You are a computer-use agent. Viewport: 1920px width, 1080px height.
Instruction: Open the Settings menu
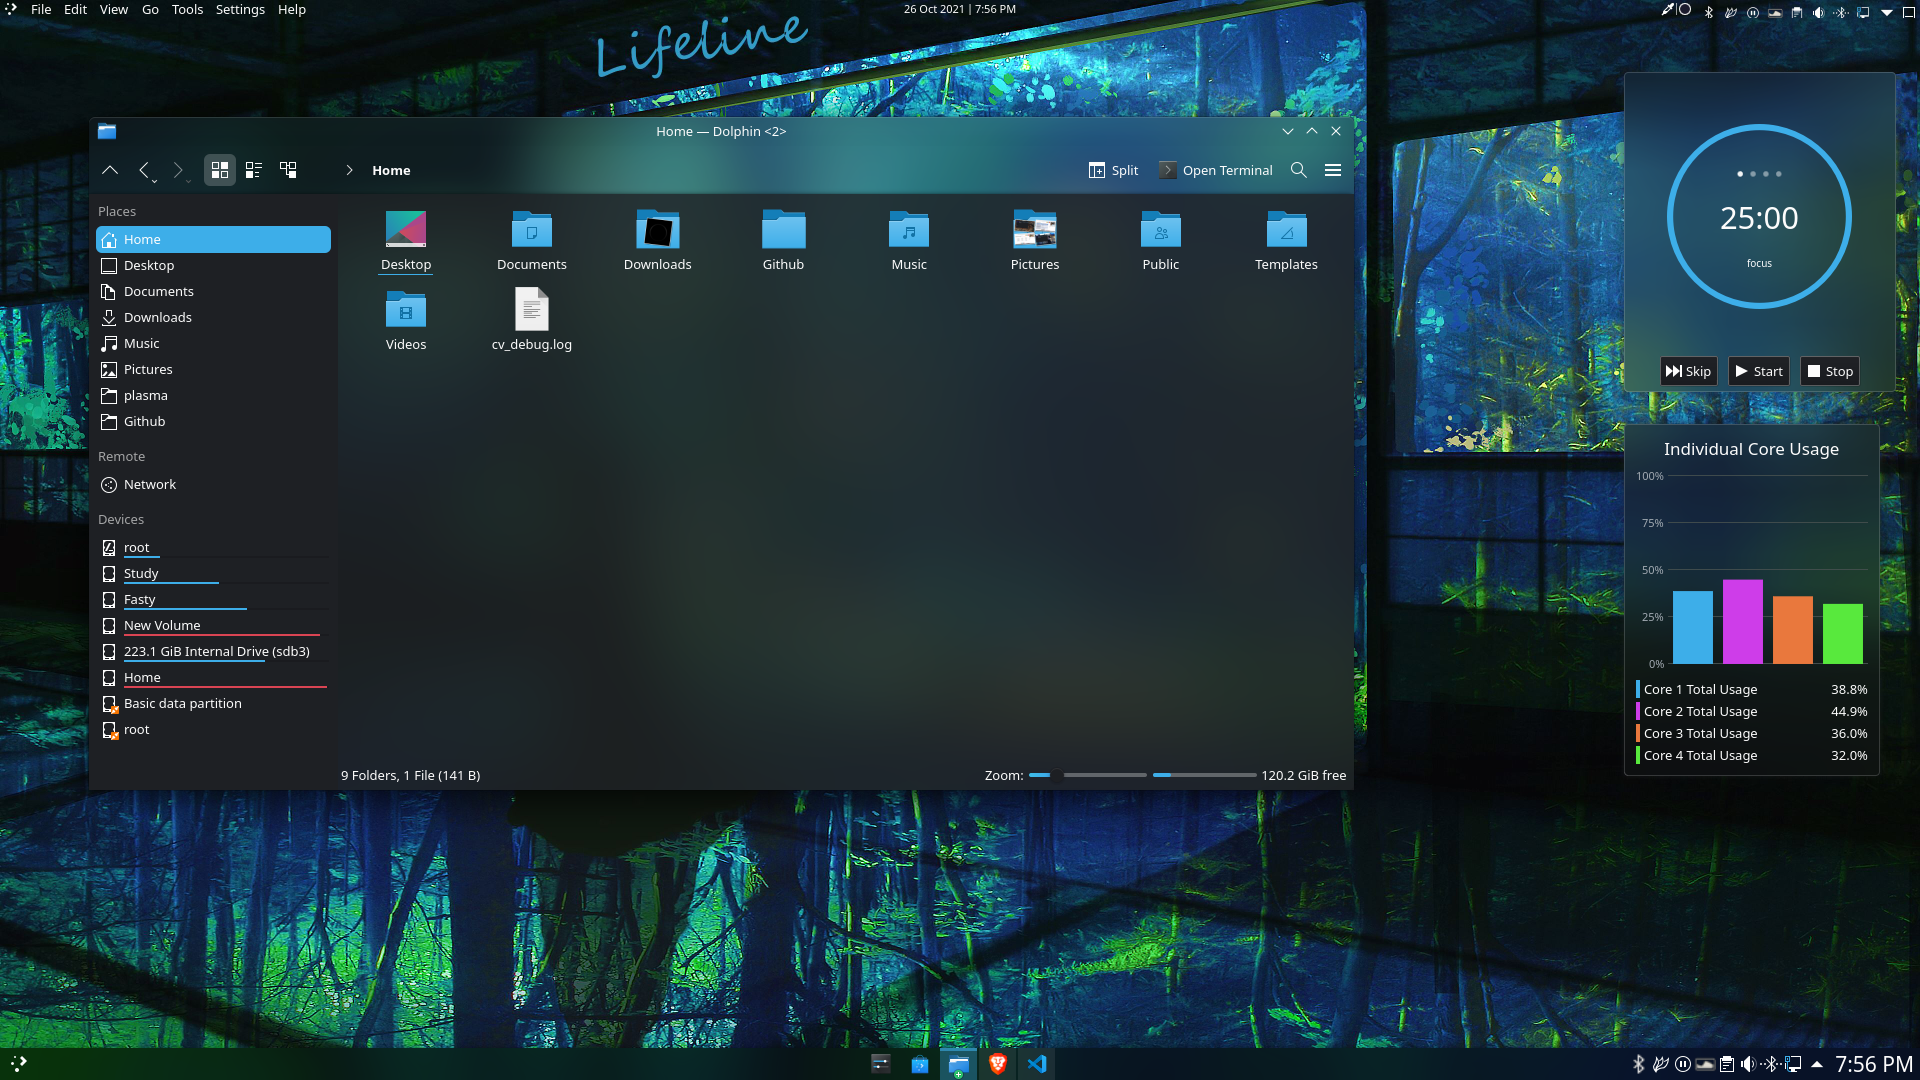pyautogui.click(x=240, y=9)
